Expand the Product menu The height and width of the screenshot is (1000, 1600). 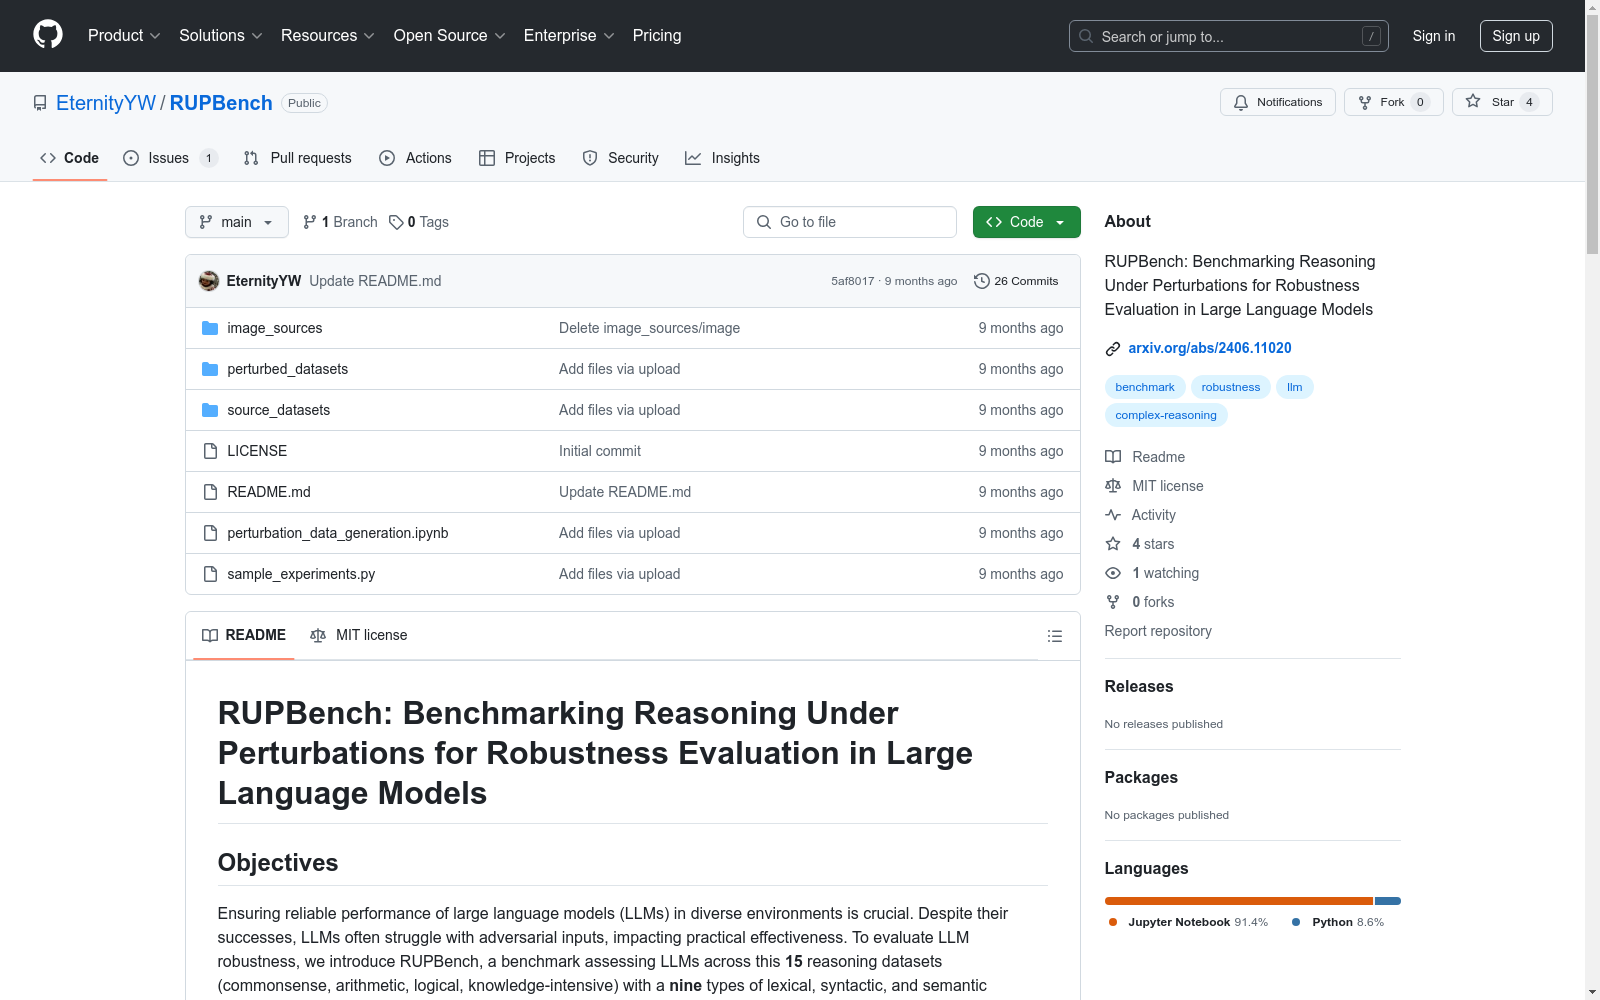(124, 35)
